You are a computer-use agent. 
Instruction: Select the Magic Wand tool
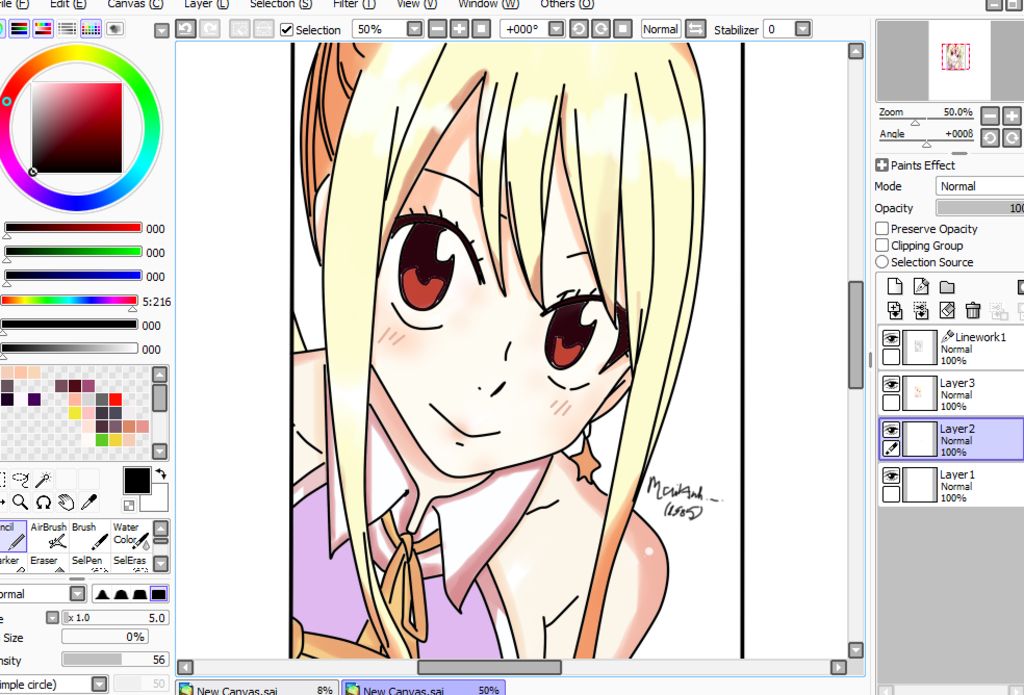click(x=43, y=479)
